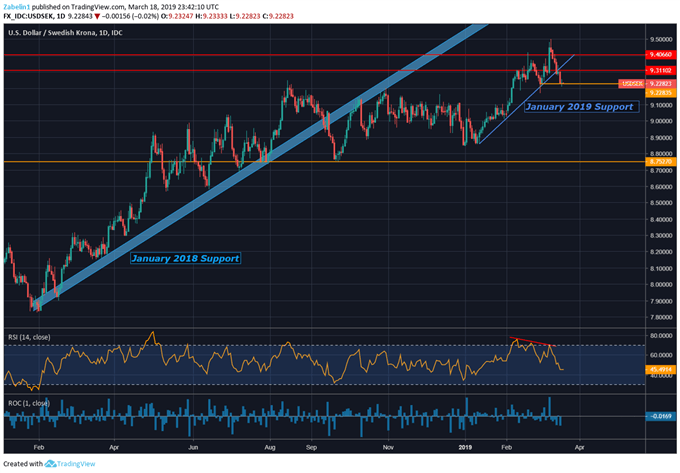Viewport: 680px width, 473px height.
Task: Click the open price value O:9.23247
Action: pyautogui.click(x=178, y=16)
